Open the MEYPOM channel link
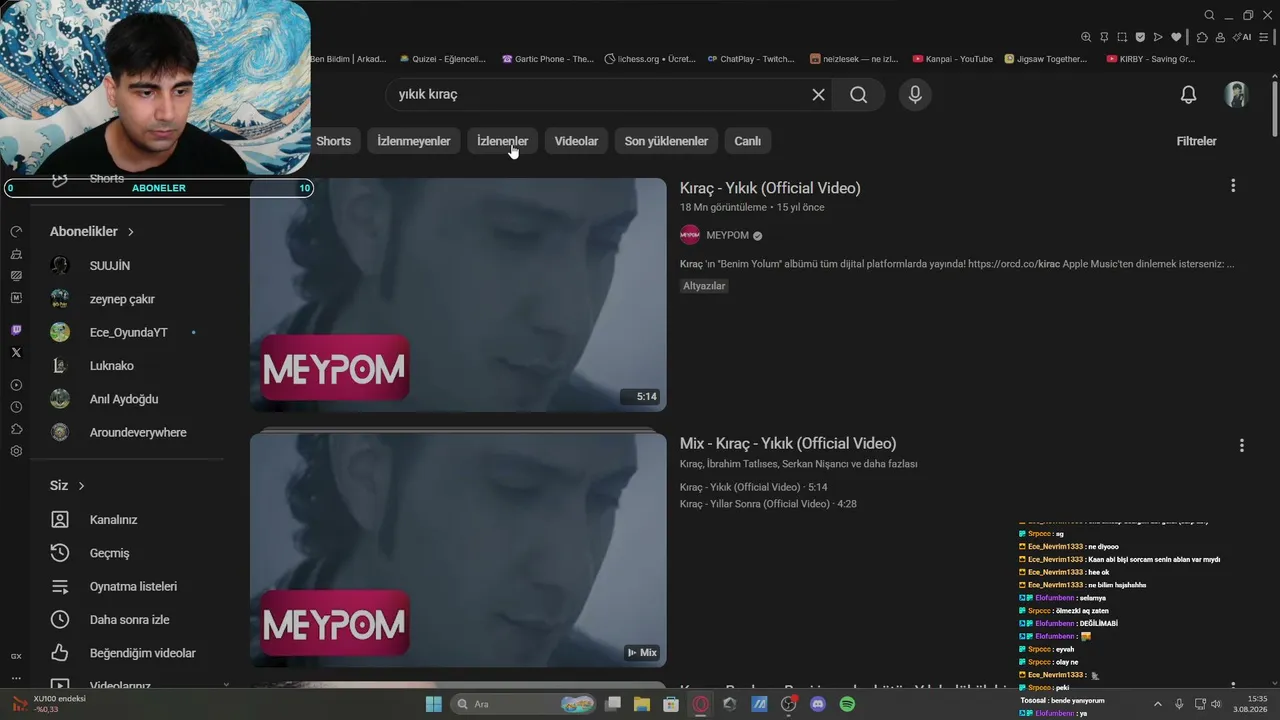 [x=727, y=235]
